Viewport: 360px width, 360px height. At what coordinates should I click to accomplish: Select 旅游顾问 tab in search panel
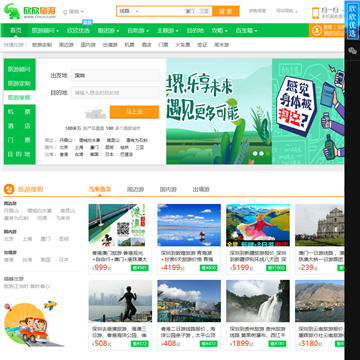click(20, 69)
